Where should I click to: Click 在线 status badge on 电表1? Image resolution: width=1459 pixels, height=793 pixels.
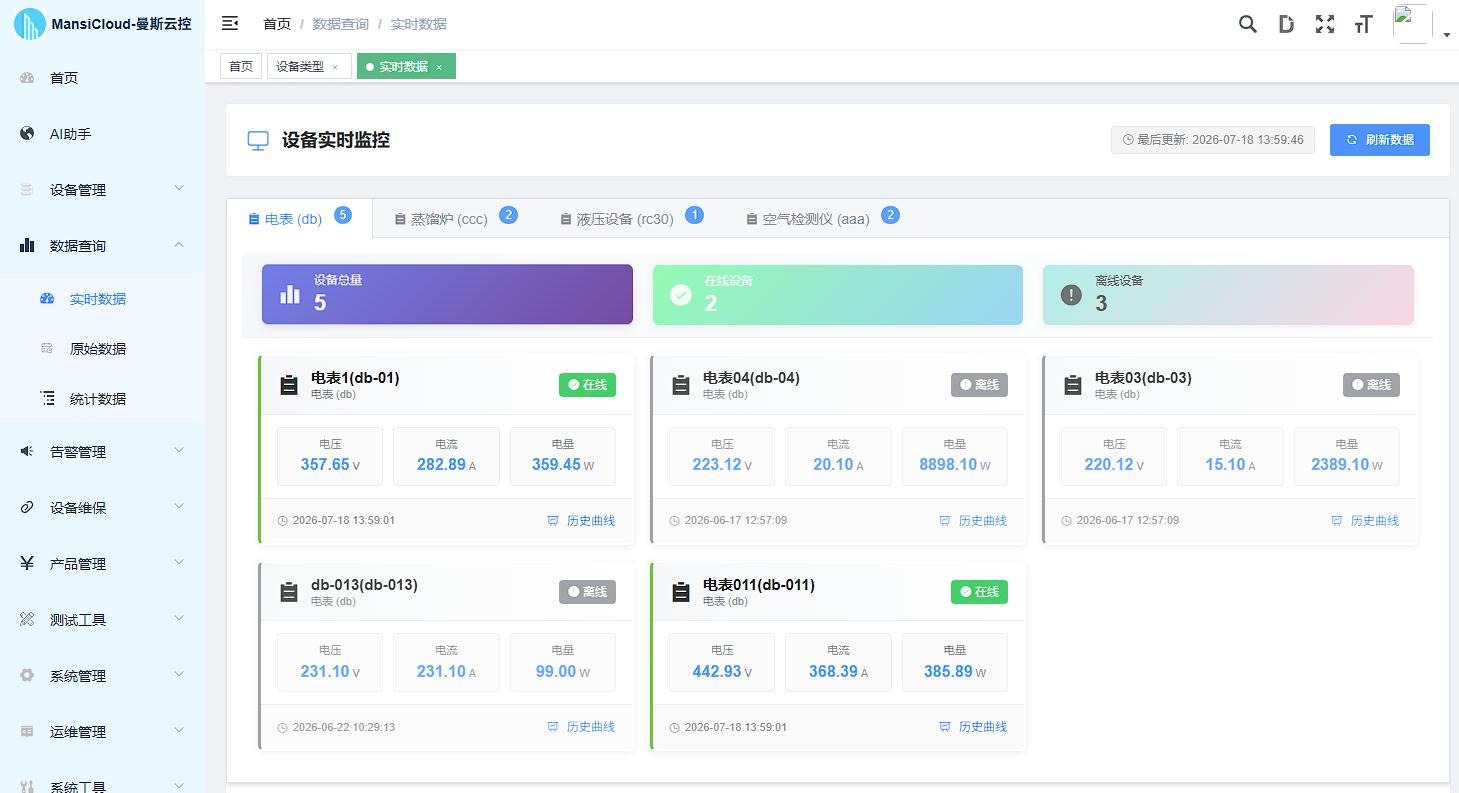tap(587, 385)
